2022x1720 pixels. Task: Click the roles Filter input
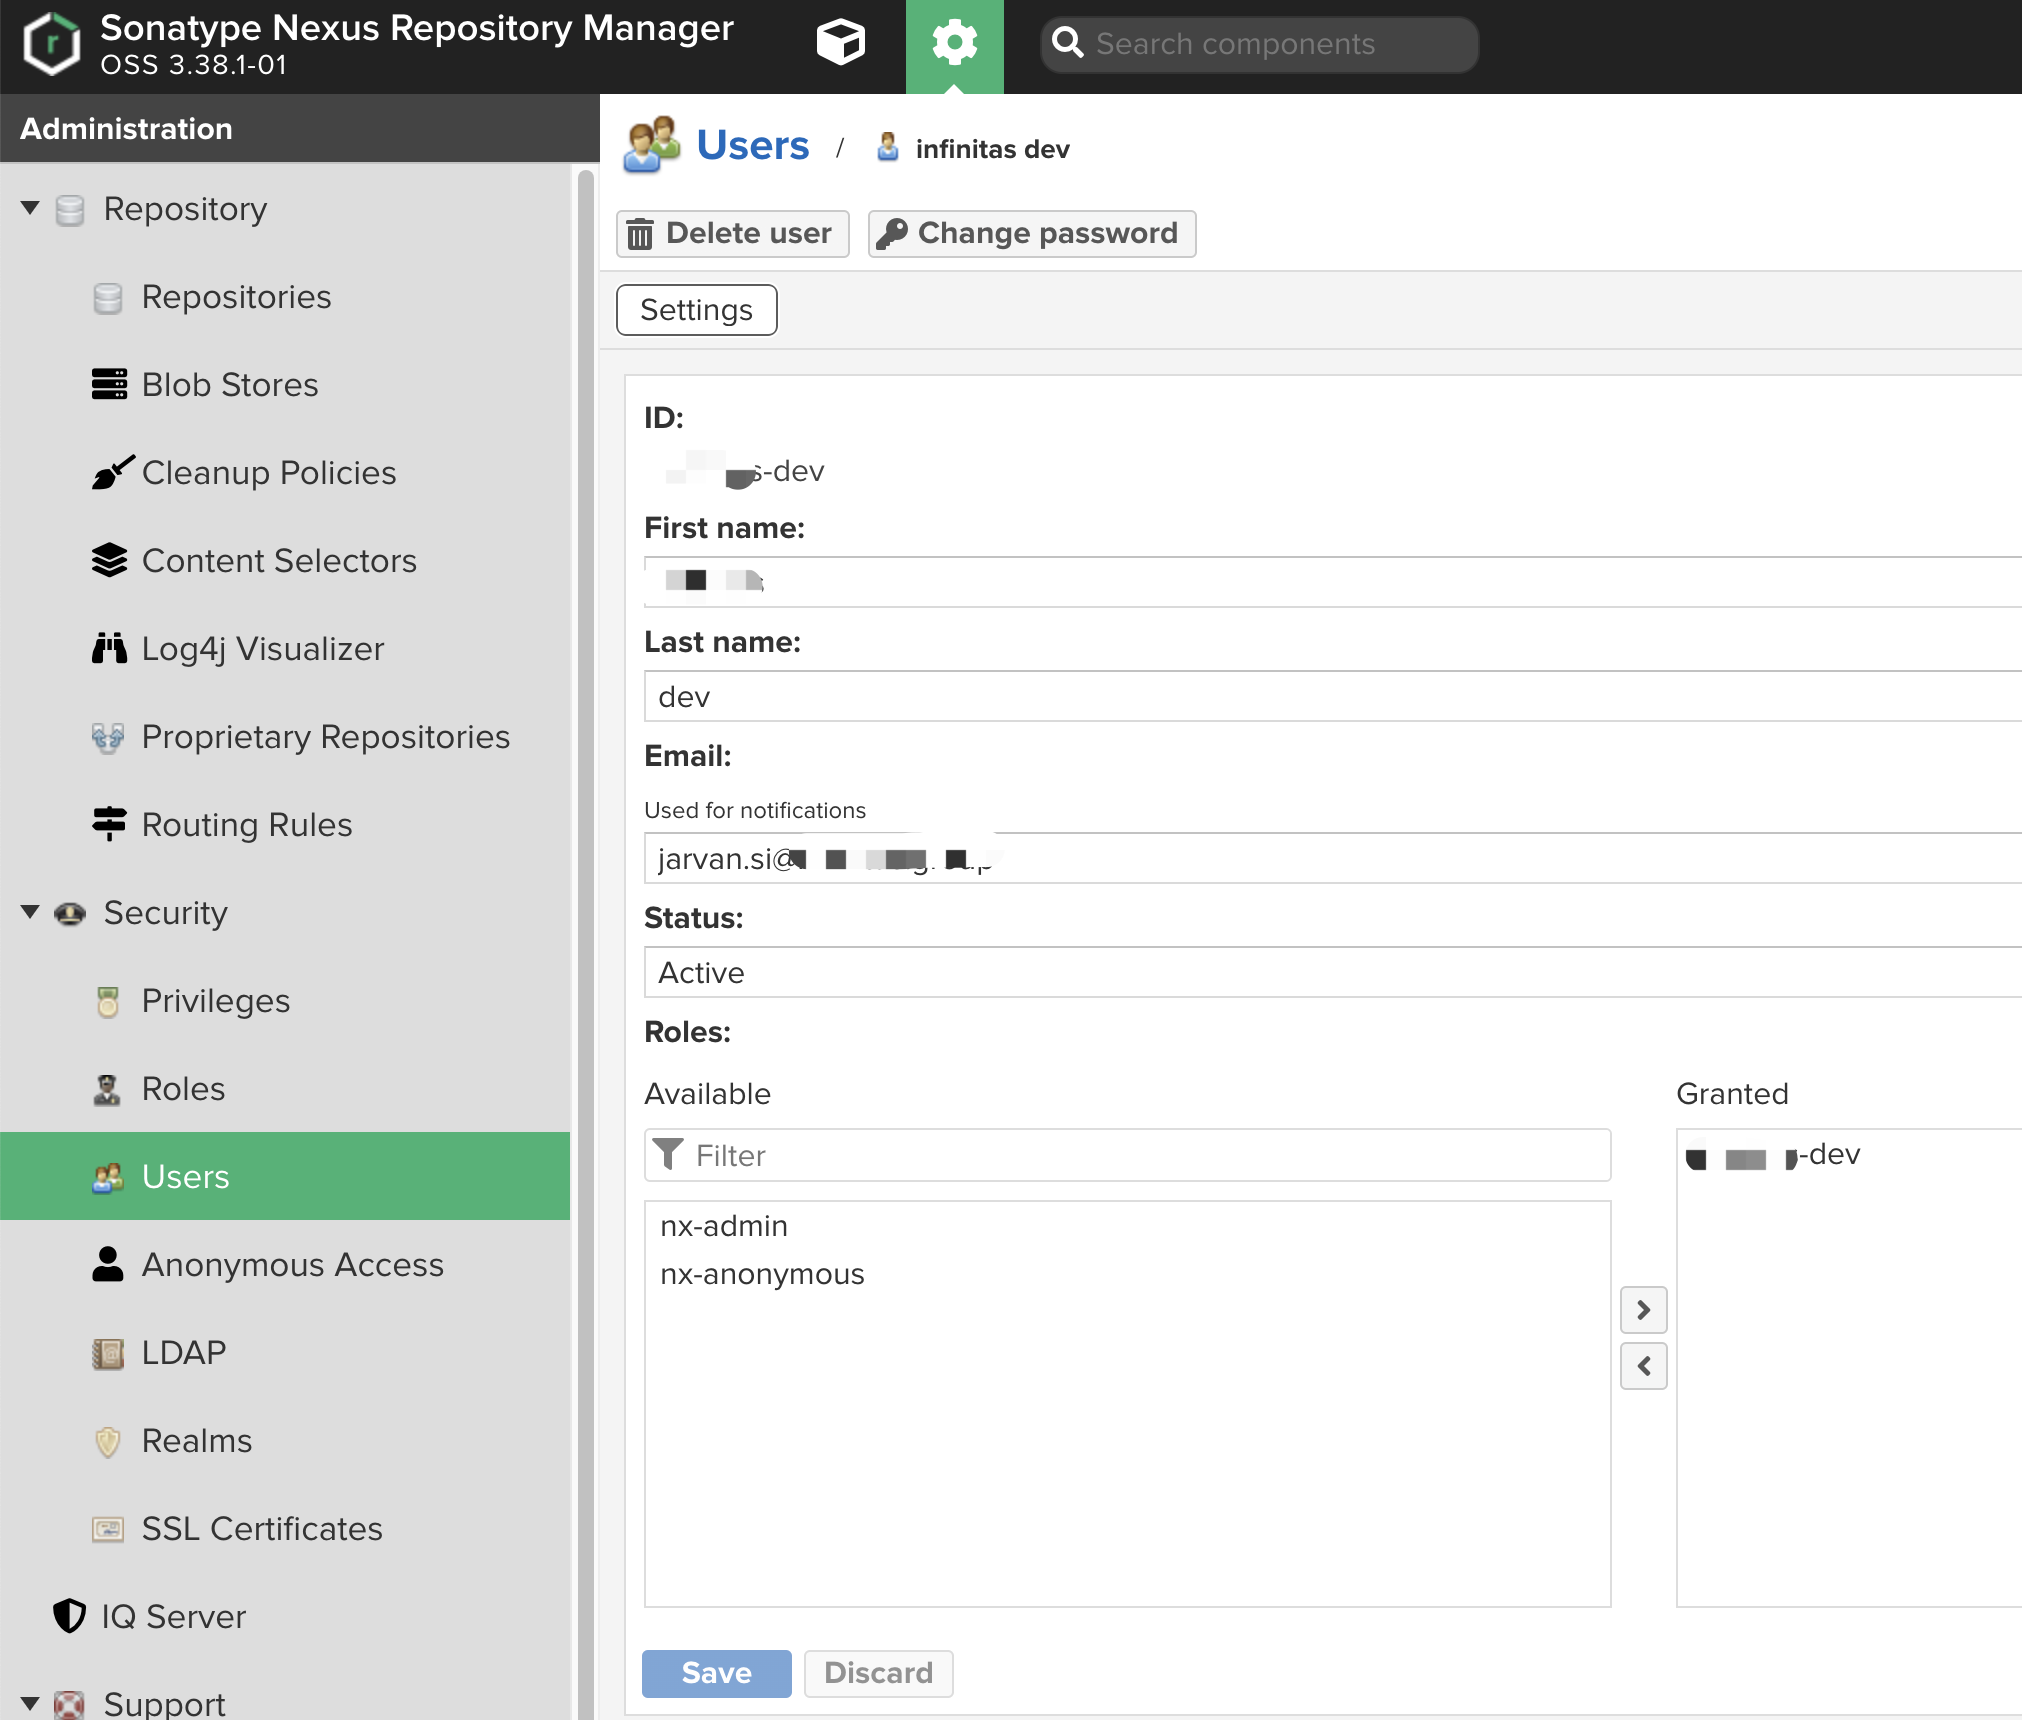(1128, 1155)
